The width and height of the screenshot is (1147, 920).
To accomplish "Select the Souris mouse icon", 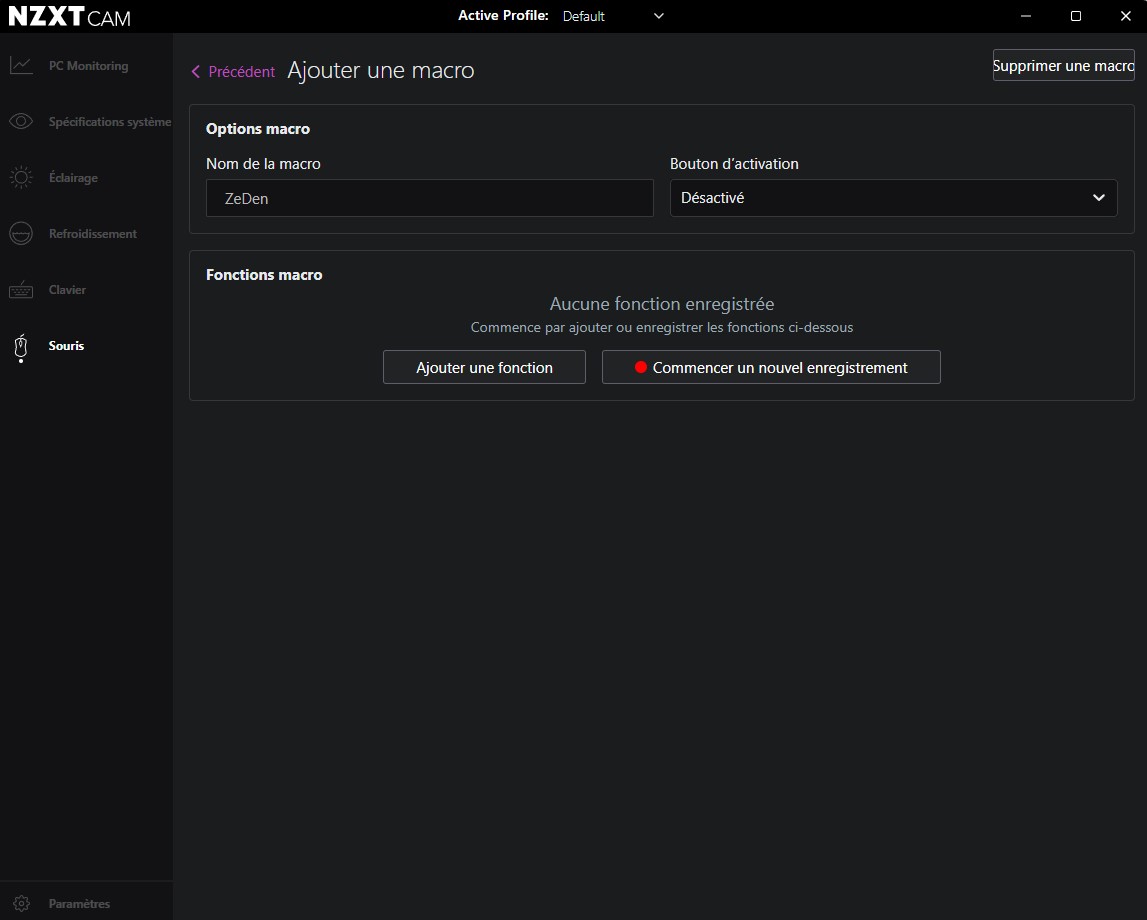I will 21,347.
